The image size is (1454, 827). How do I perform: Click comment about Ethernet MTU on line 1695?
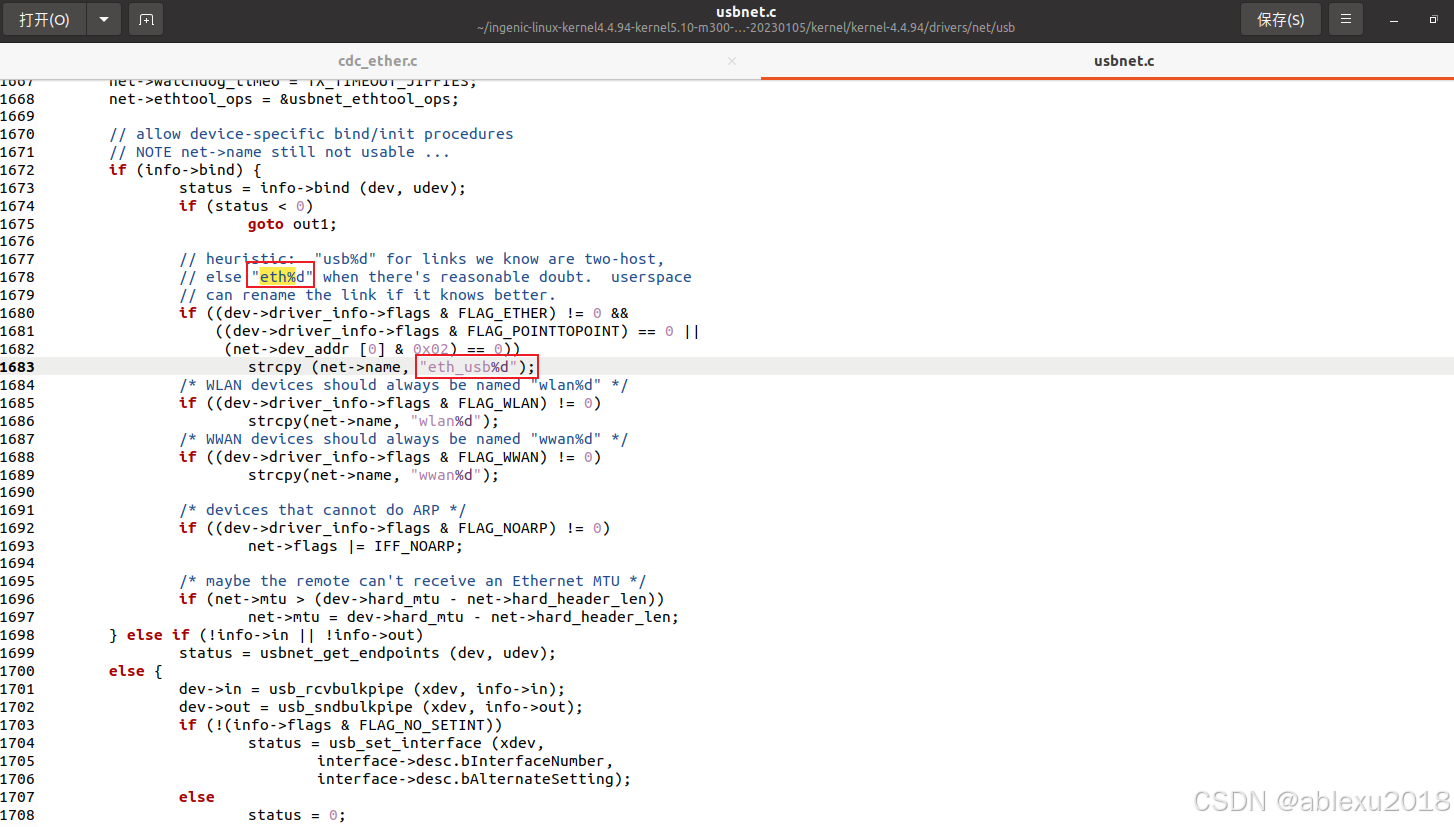tap(412, 581)
